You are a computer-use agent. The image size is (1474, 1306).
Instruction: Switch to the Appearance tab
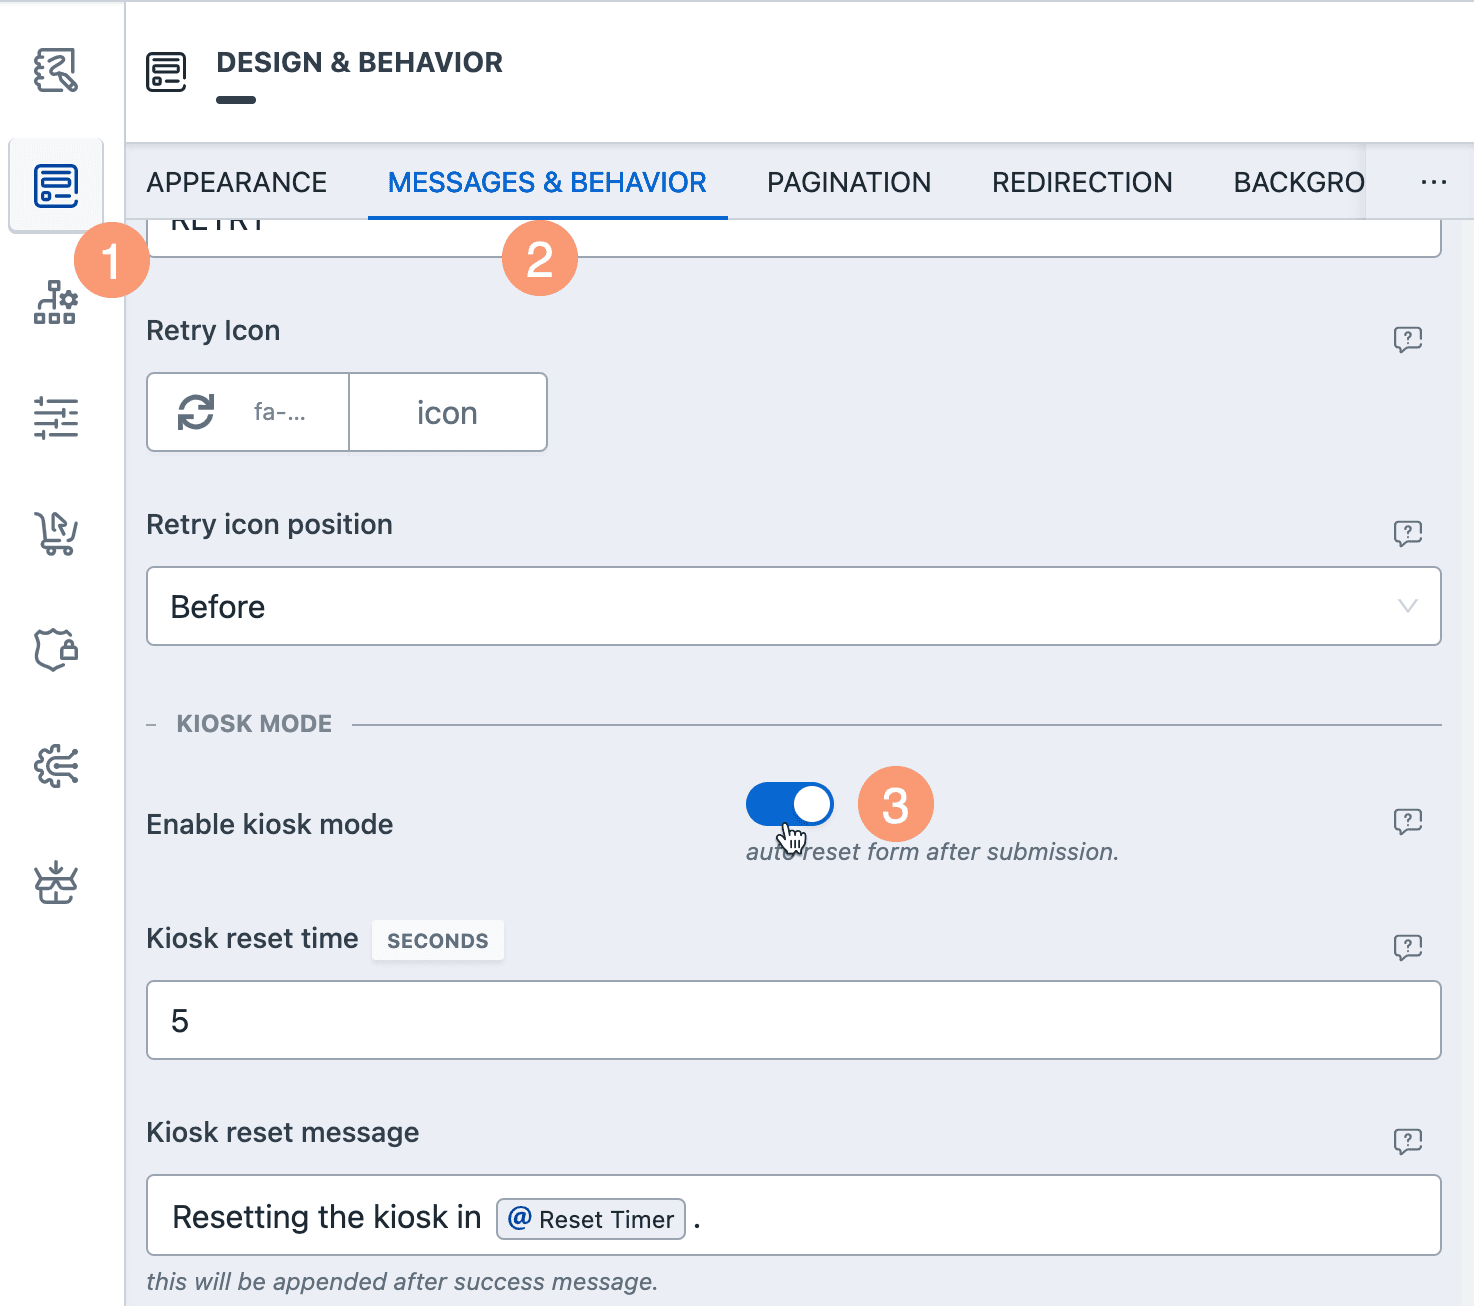click(x=237, y=182)
